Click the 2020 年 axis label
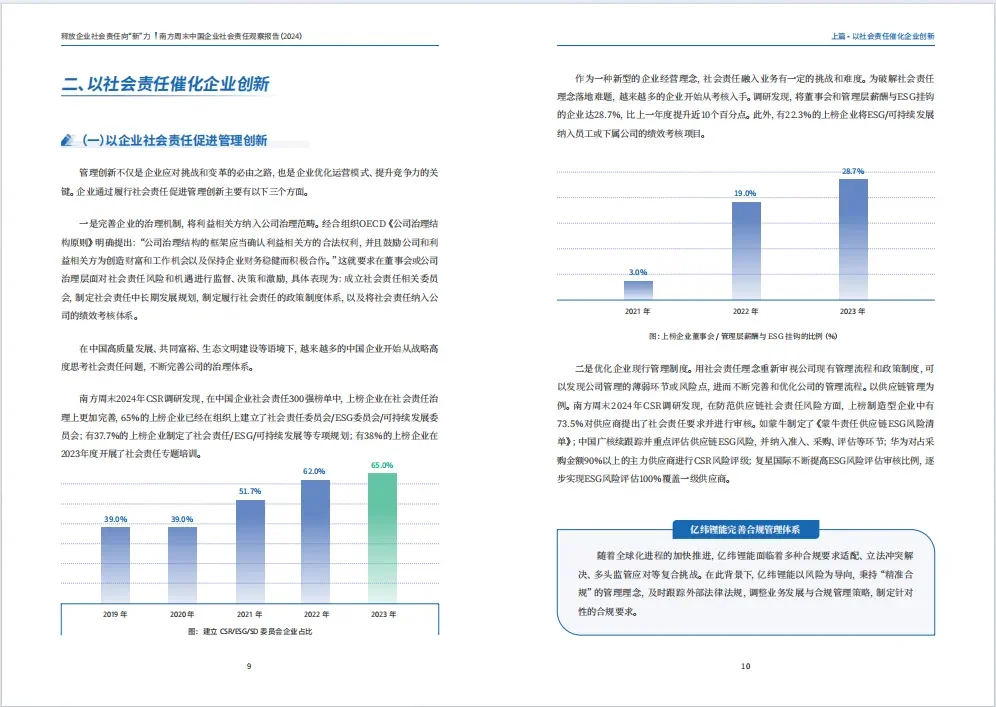This screenshot has width=996, height=707. click(182, 614)
